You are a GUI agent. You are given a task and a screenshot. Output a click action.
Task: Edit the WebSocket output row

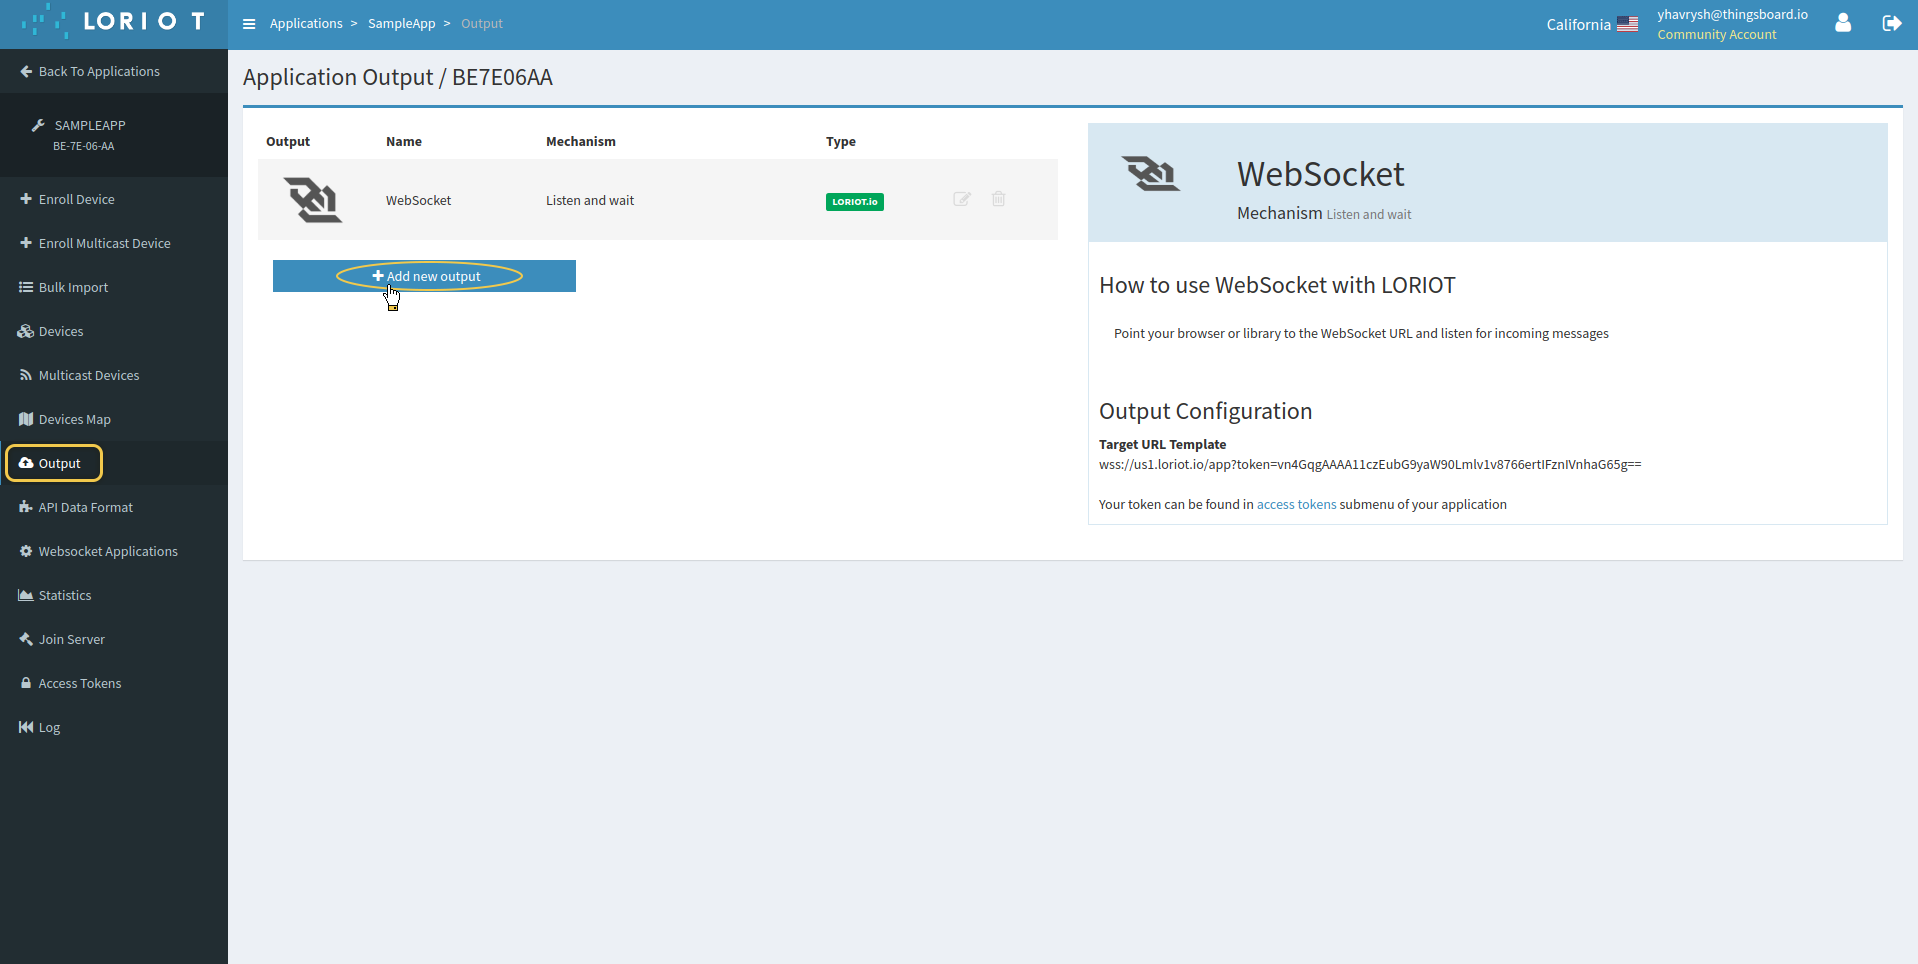962,199
